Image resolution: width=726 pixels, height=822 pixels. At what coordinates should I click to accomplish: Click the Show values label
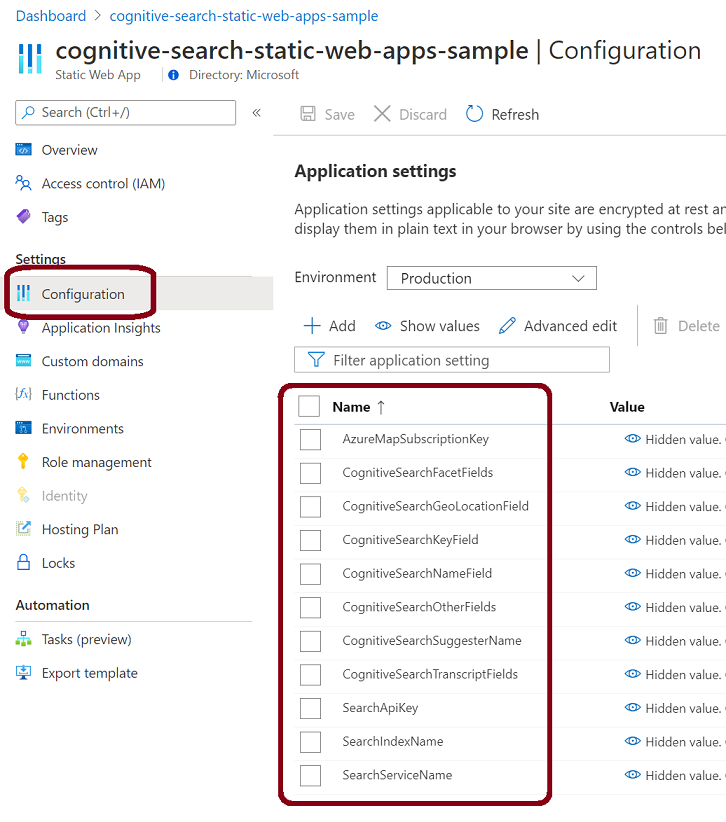coord(439,326)
